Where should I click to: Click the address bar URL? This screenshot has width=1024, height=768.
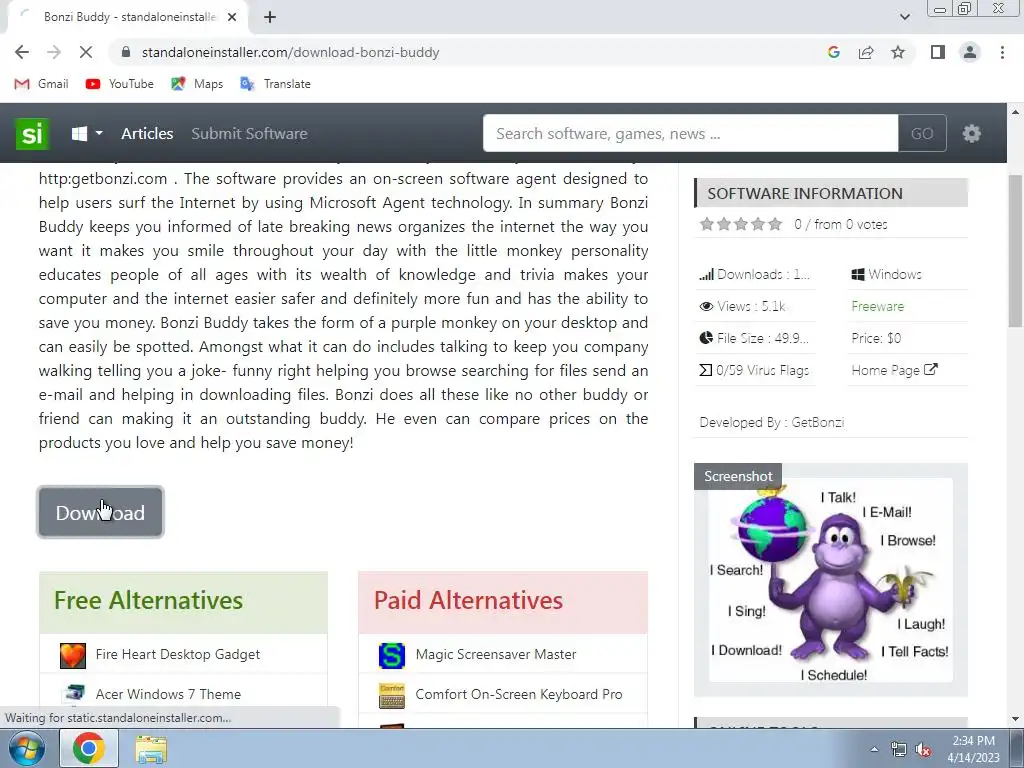pos(291,52)
